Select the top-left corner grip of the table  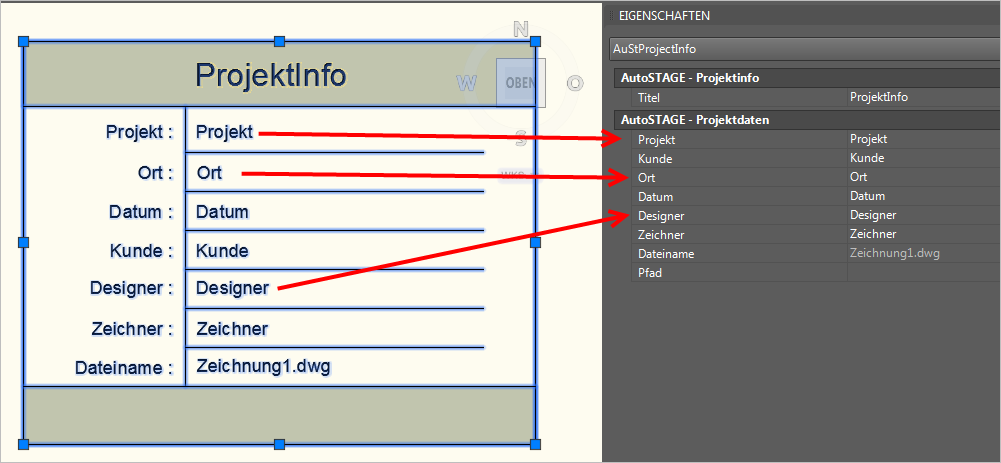[x=23, y=41]
